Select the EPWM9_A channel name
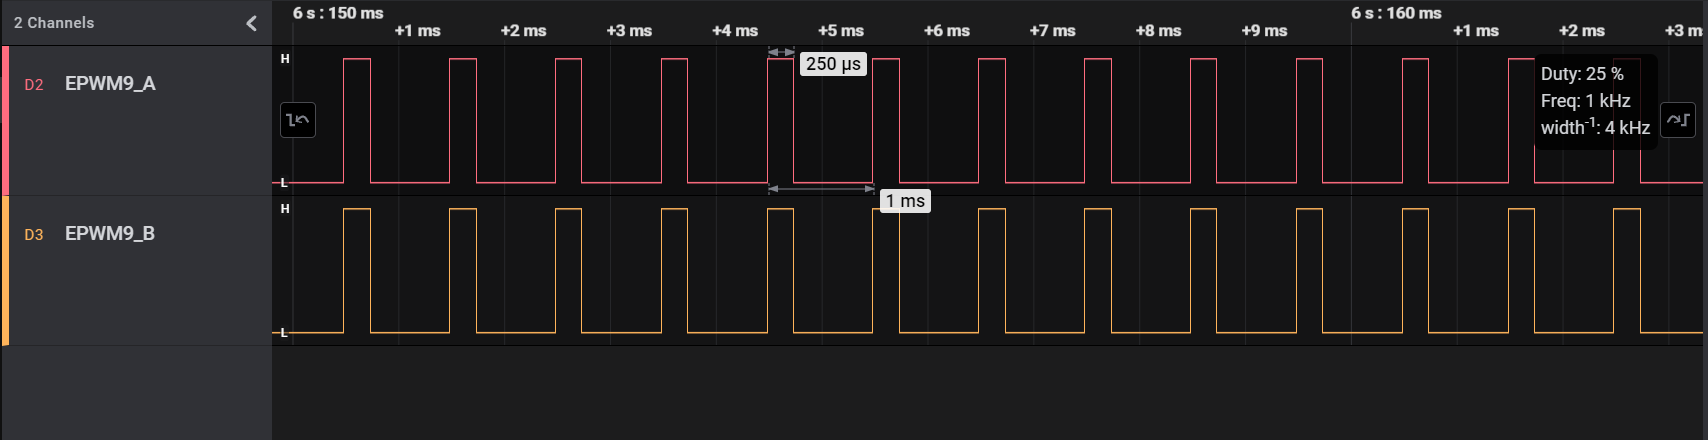Viewport: 1708px width, 440px height. (x=110, y=84)
